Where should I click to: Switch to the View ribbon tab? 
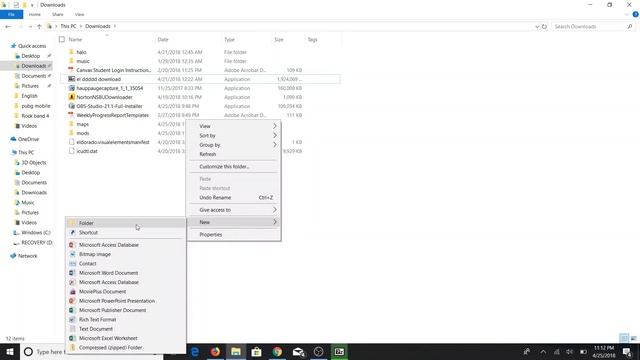coord(79,14)
